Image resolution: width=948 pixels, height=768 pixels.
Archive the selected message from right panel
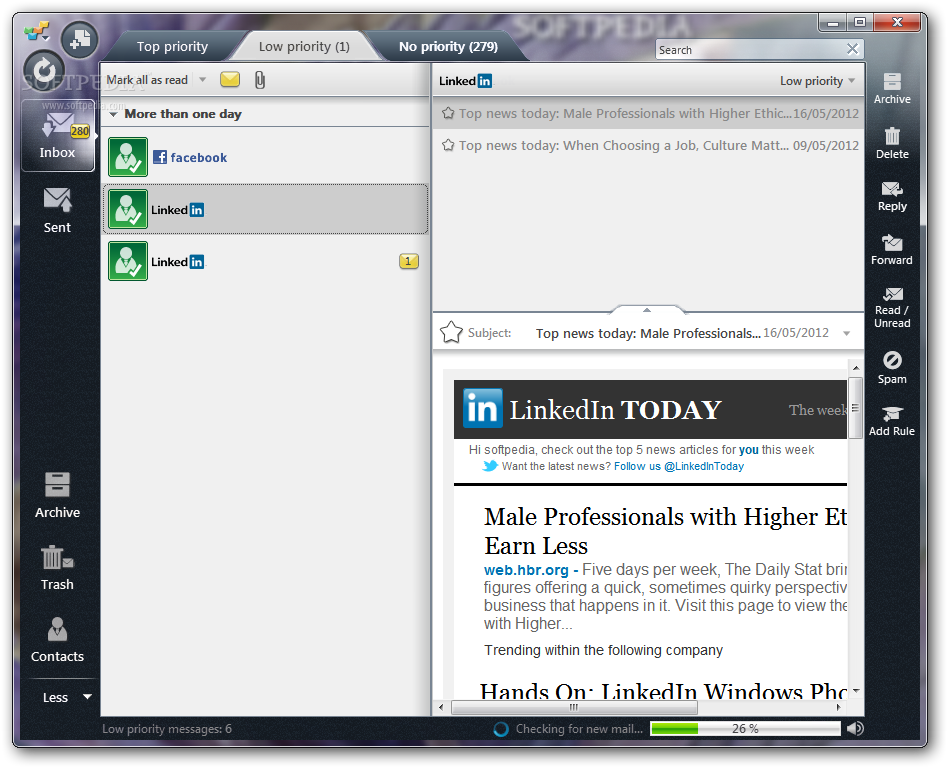[892, 88]
